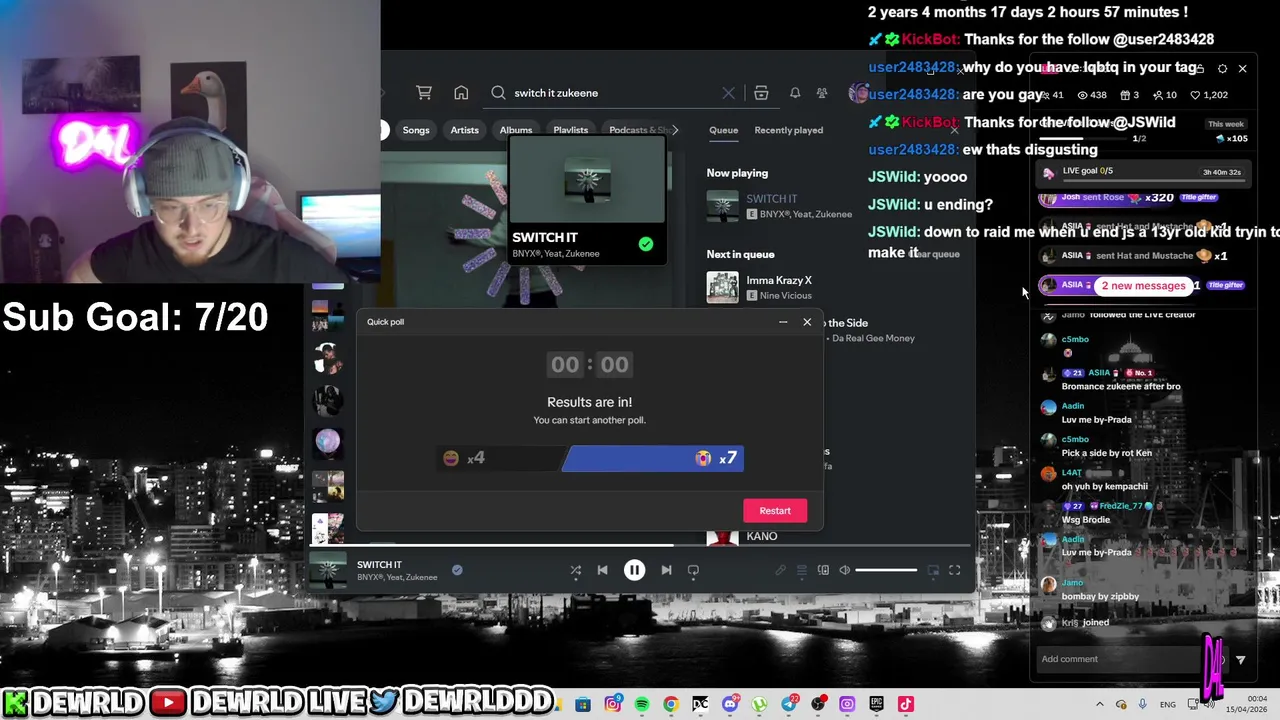Viewport: 1280px width, 720px height.
Task: Expand more search filter chips arrow
Action: coord(675,130)
